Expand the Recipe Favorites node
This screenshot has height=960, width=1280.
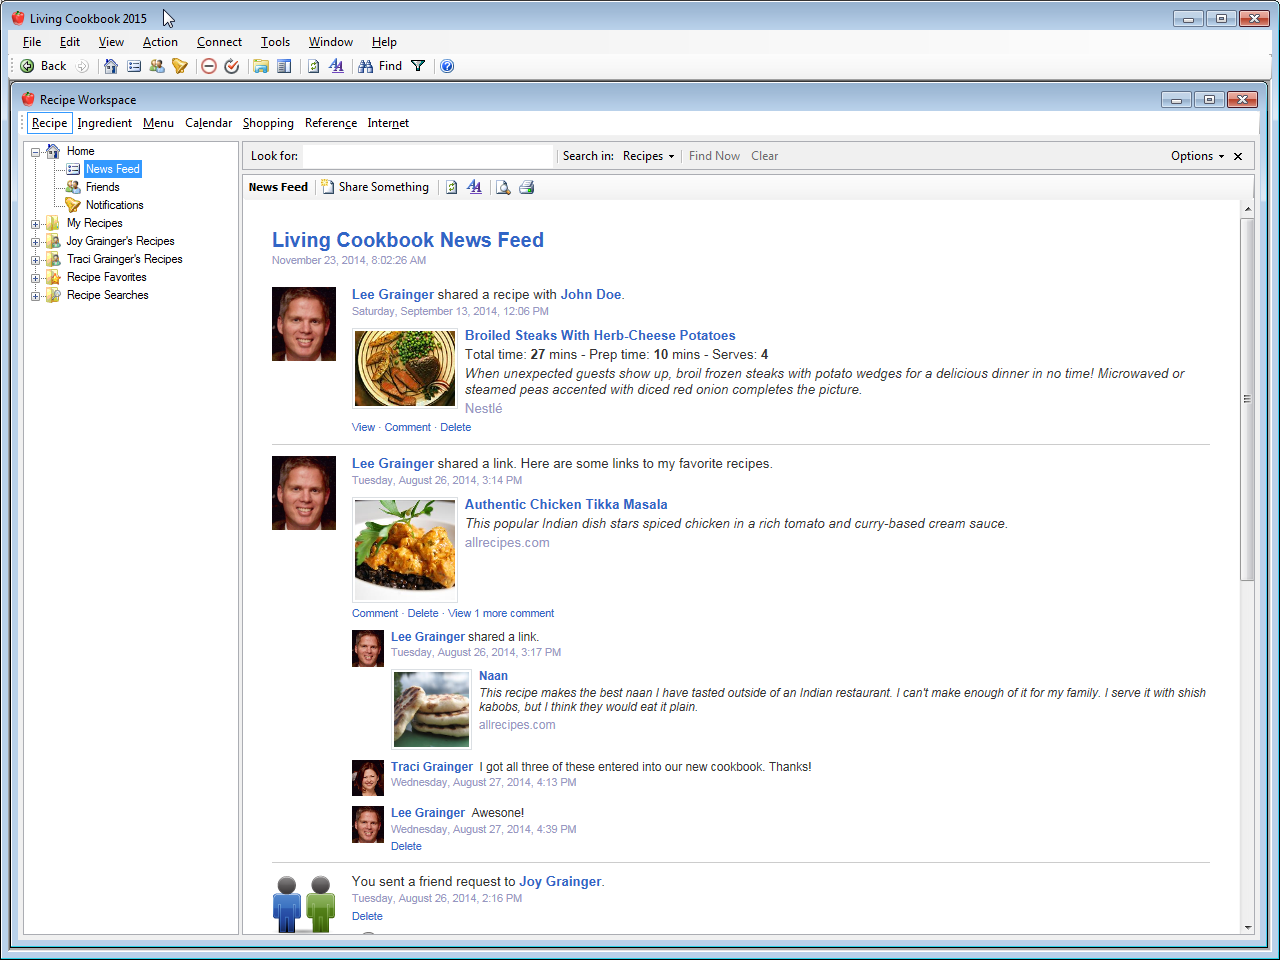[36, 278]
